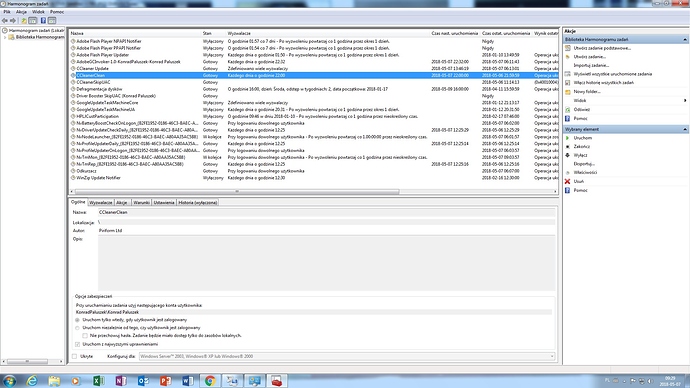
Task: Click the Właściwości properties icon
Action: pyautogui.click(x=568, y=172)
